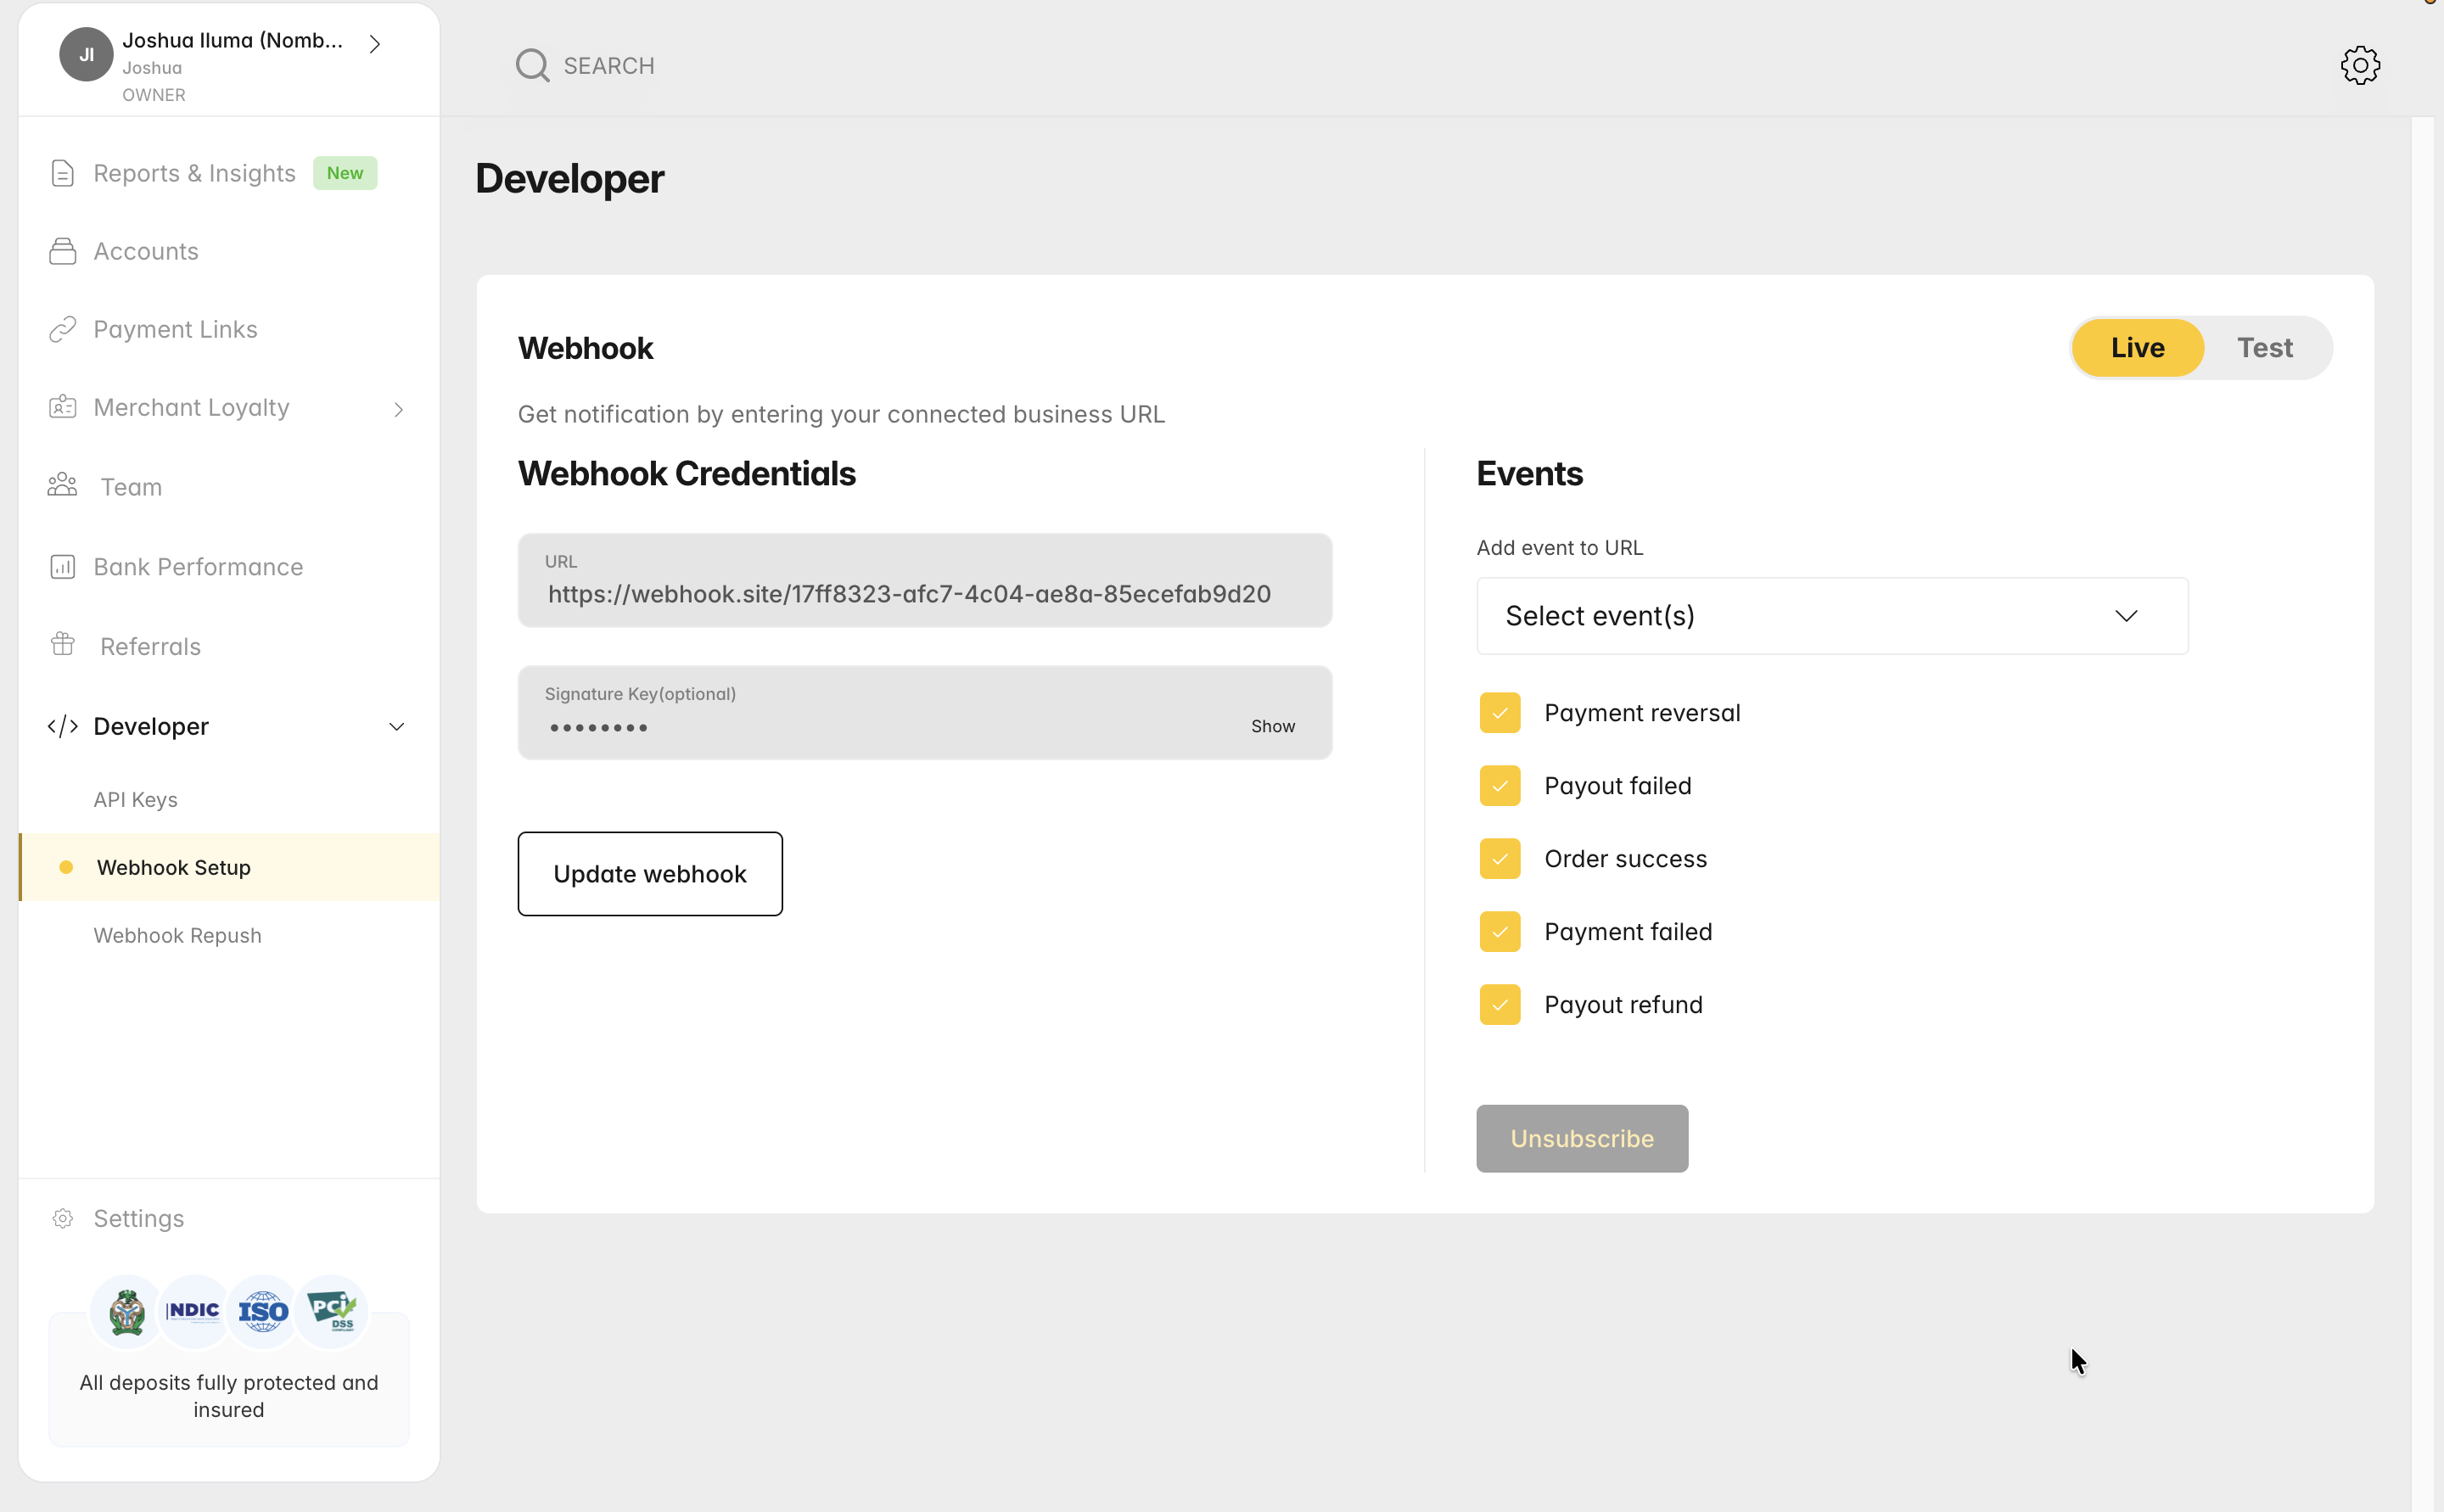Click the Referrals gift icon

pyautogui.click(x=62, y=645)
